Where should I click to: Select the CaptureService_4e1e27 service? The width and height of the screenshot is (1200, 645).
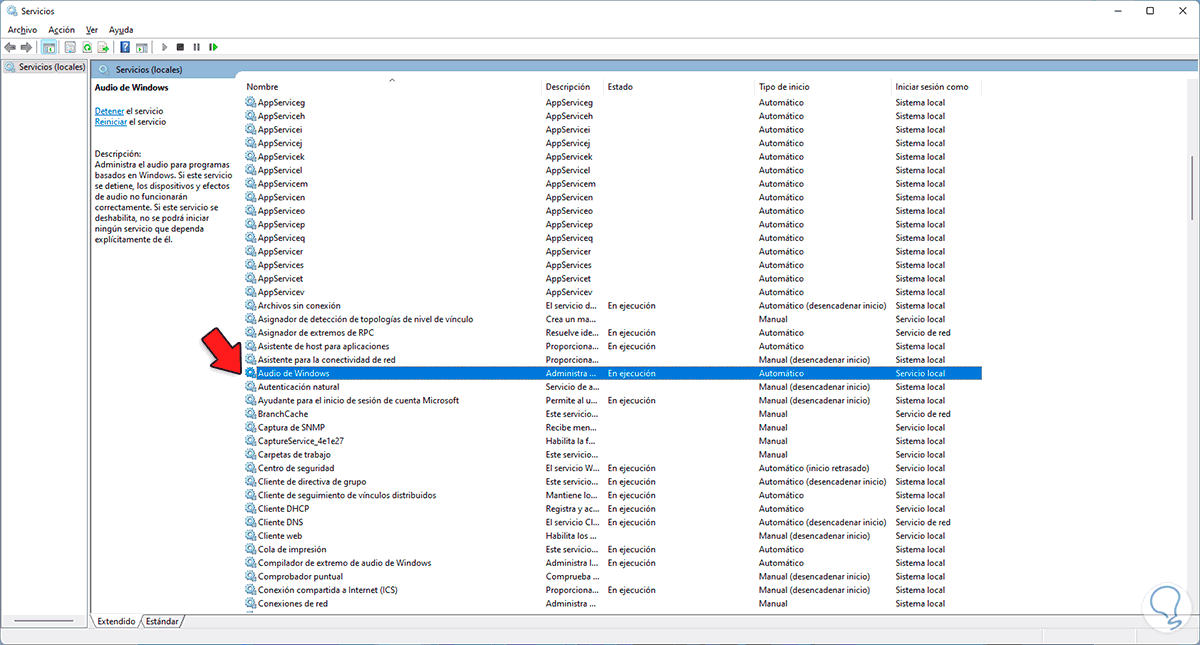(x=300, y=441)
